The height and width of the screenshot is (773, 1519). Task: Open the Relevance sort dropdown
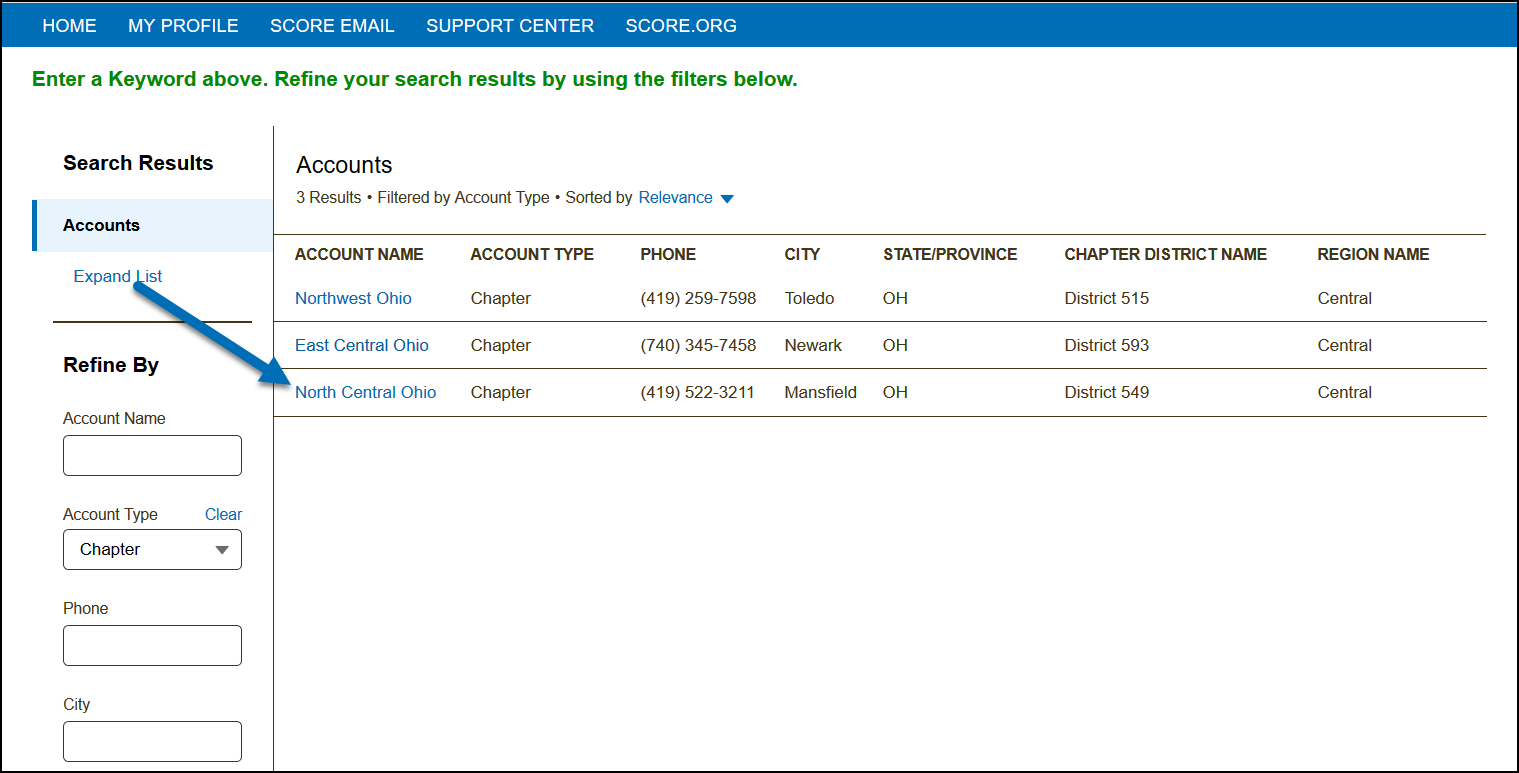click(676, 198)
